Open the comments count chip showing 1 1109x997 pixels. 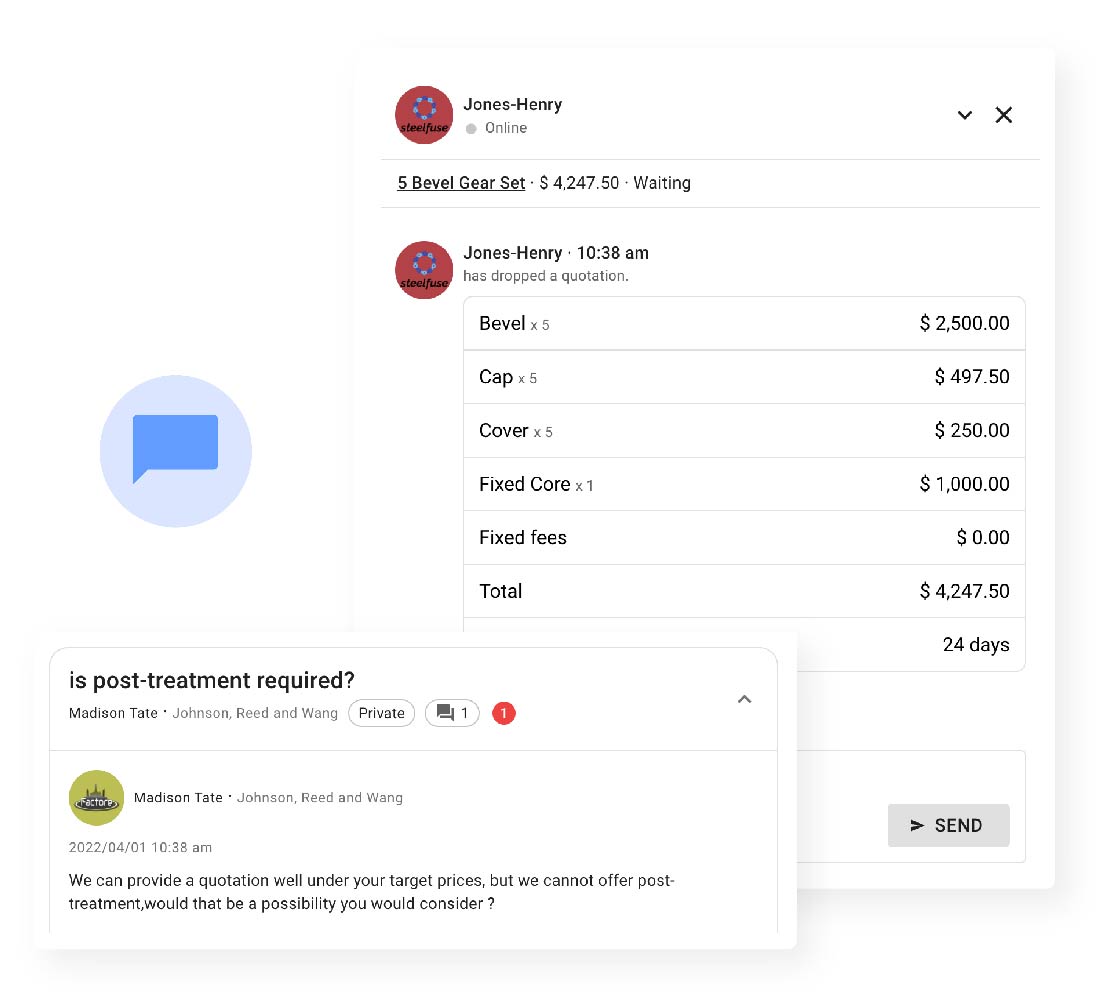click(452, 713)
